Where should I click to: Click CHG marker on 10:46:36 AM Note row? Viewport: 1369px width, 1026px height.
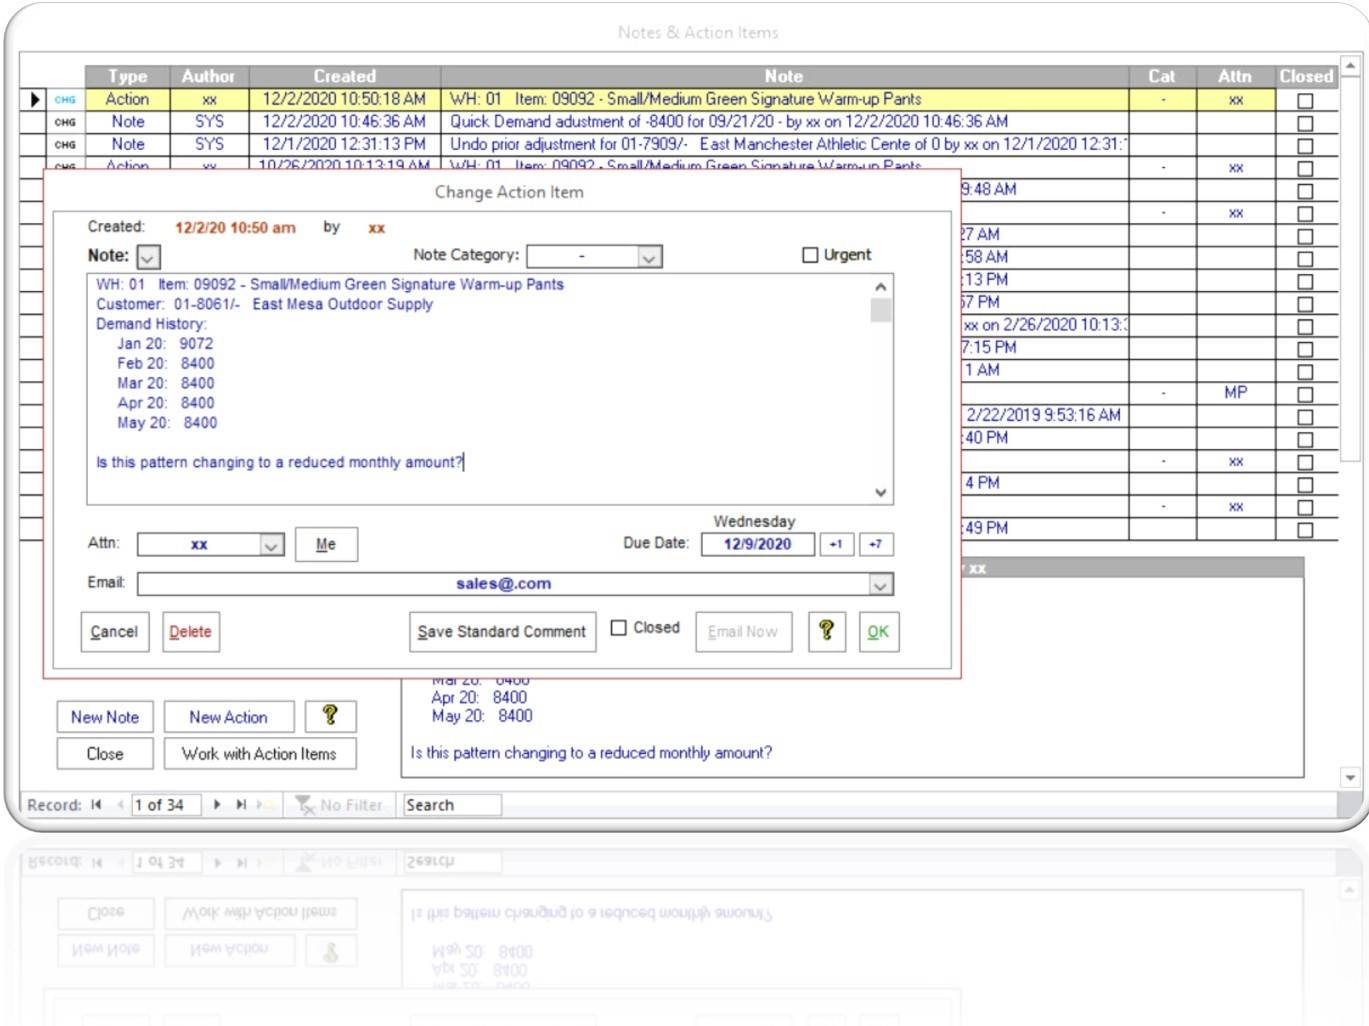coord(65,122)
